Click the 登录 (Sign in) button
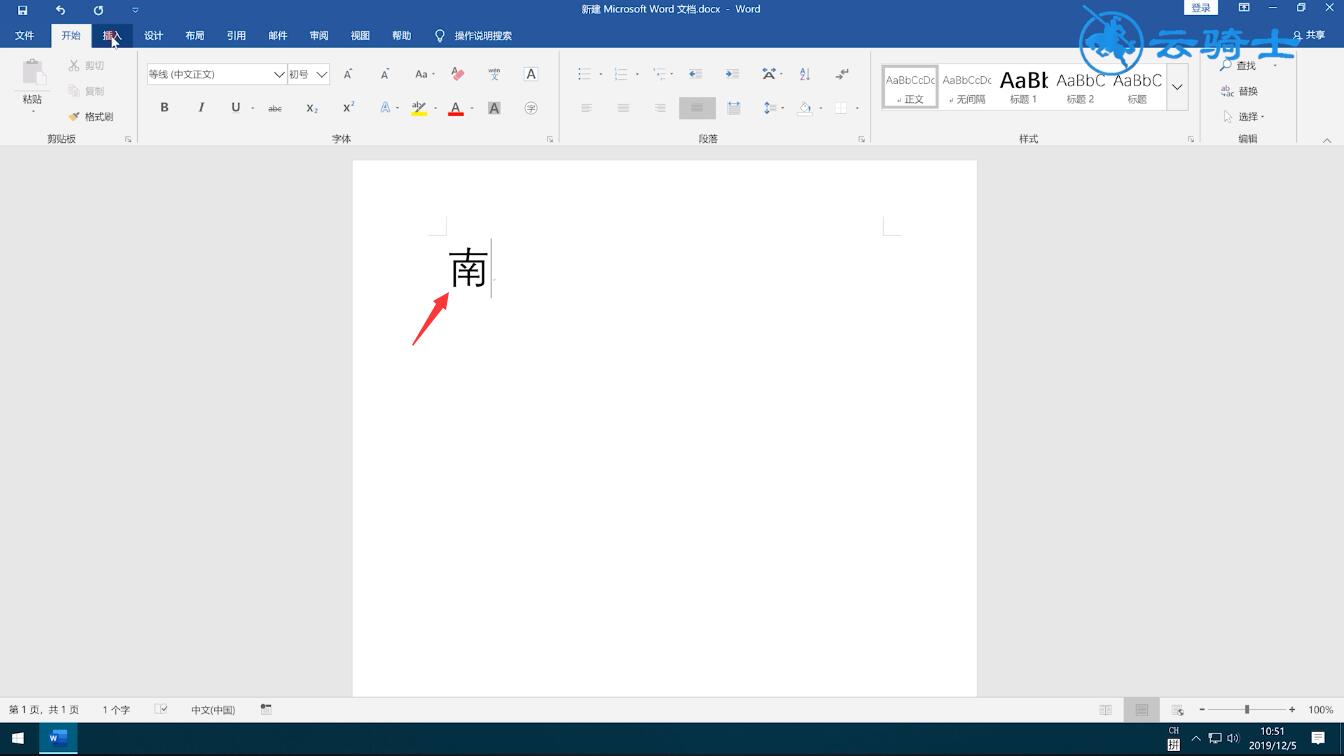This screenshot has width=1344, height=756. point(1201,8)
